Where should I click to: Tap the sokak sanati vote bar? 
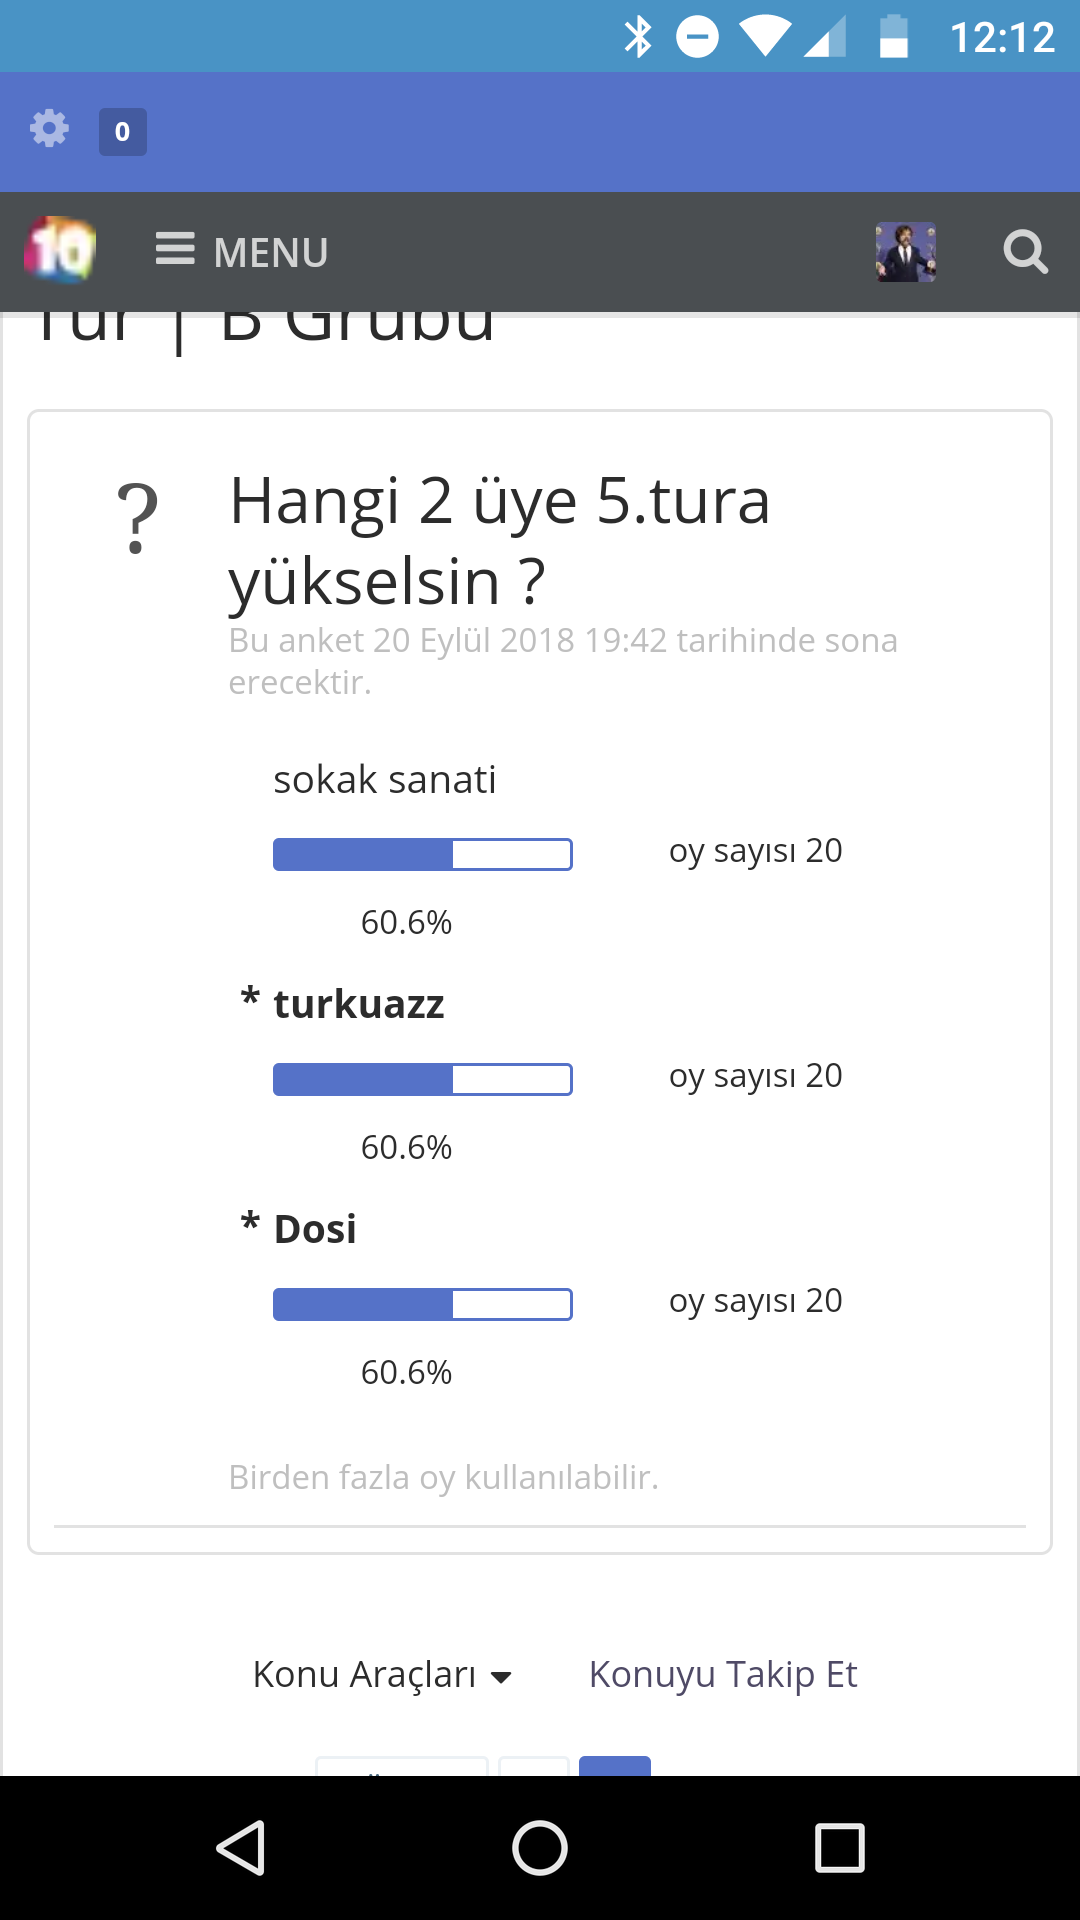click(422, 855)
